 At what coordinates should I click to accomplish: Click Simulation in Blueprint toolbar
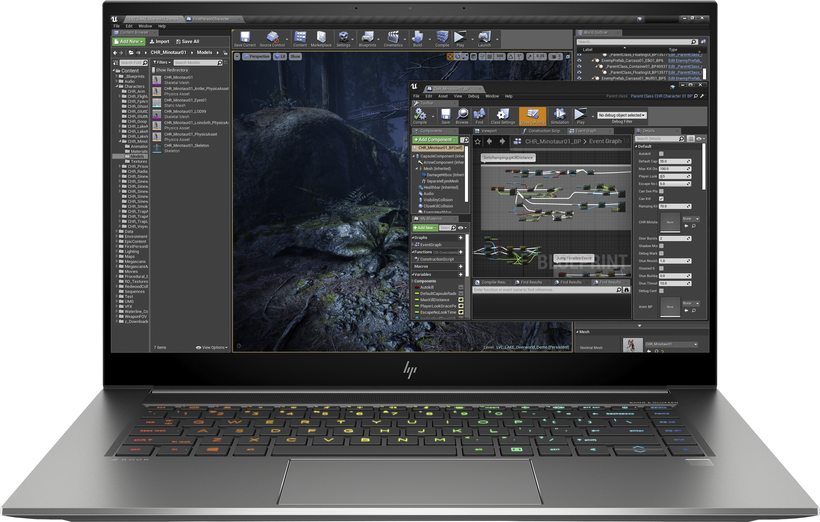tap(560, 116)
